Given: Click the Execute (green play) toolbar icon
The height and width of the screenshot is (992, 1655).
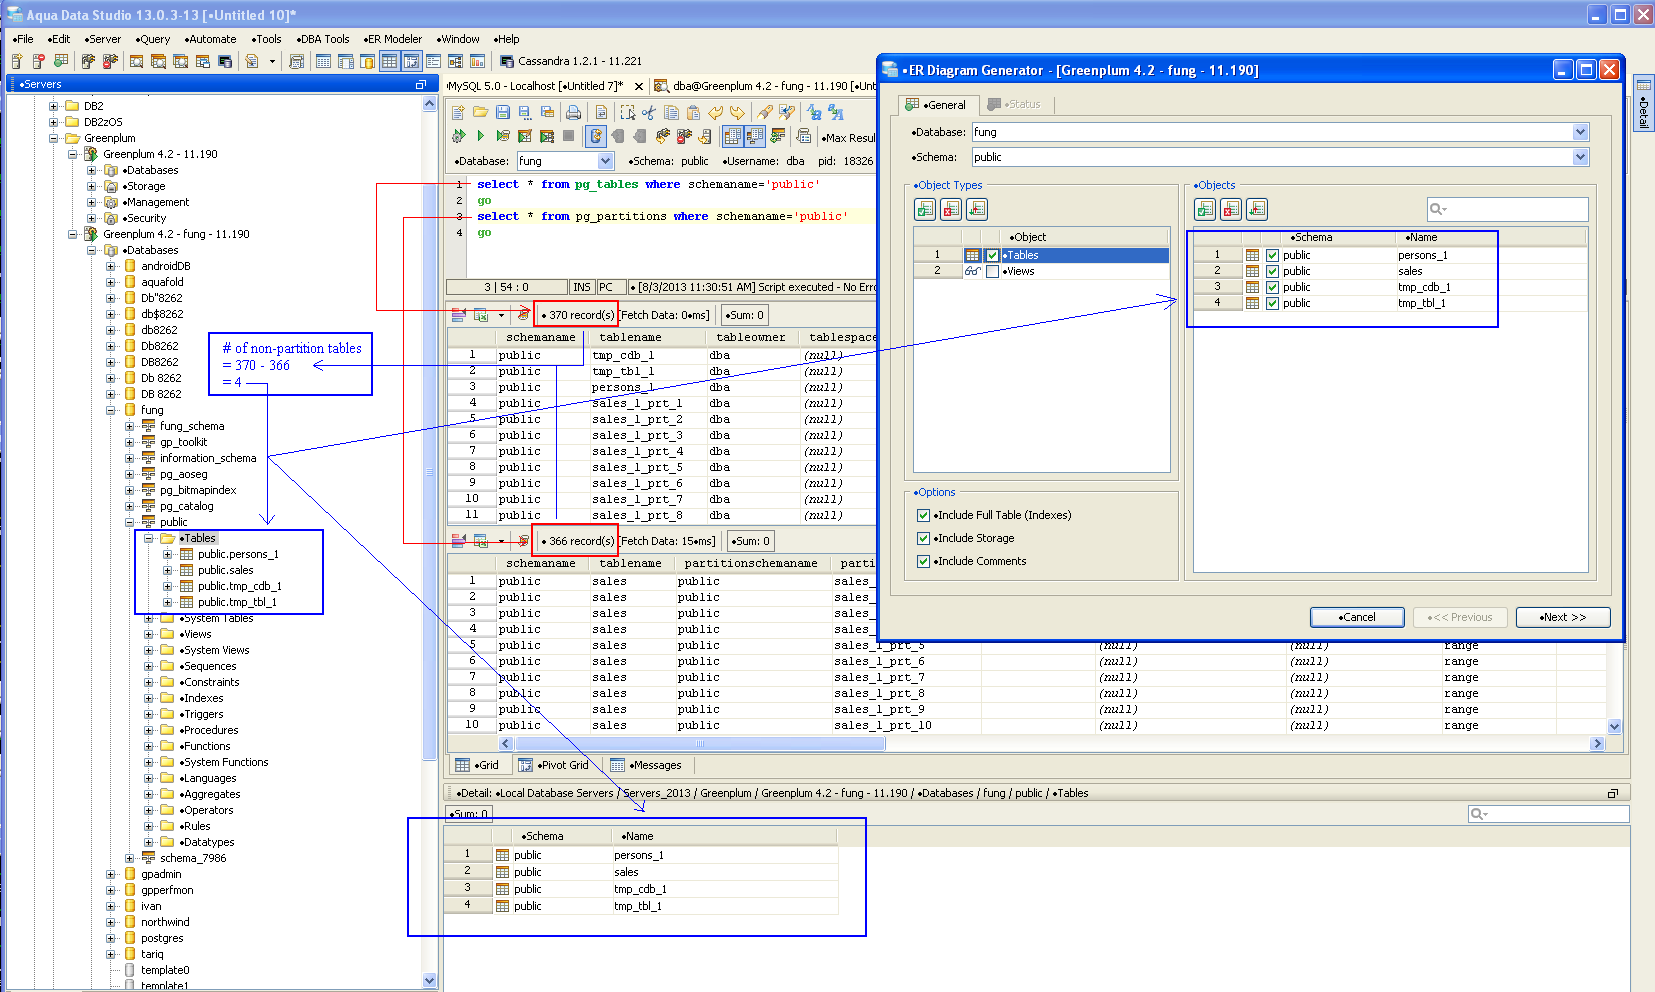Looking at the screenshot, I should click(481, 136).
